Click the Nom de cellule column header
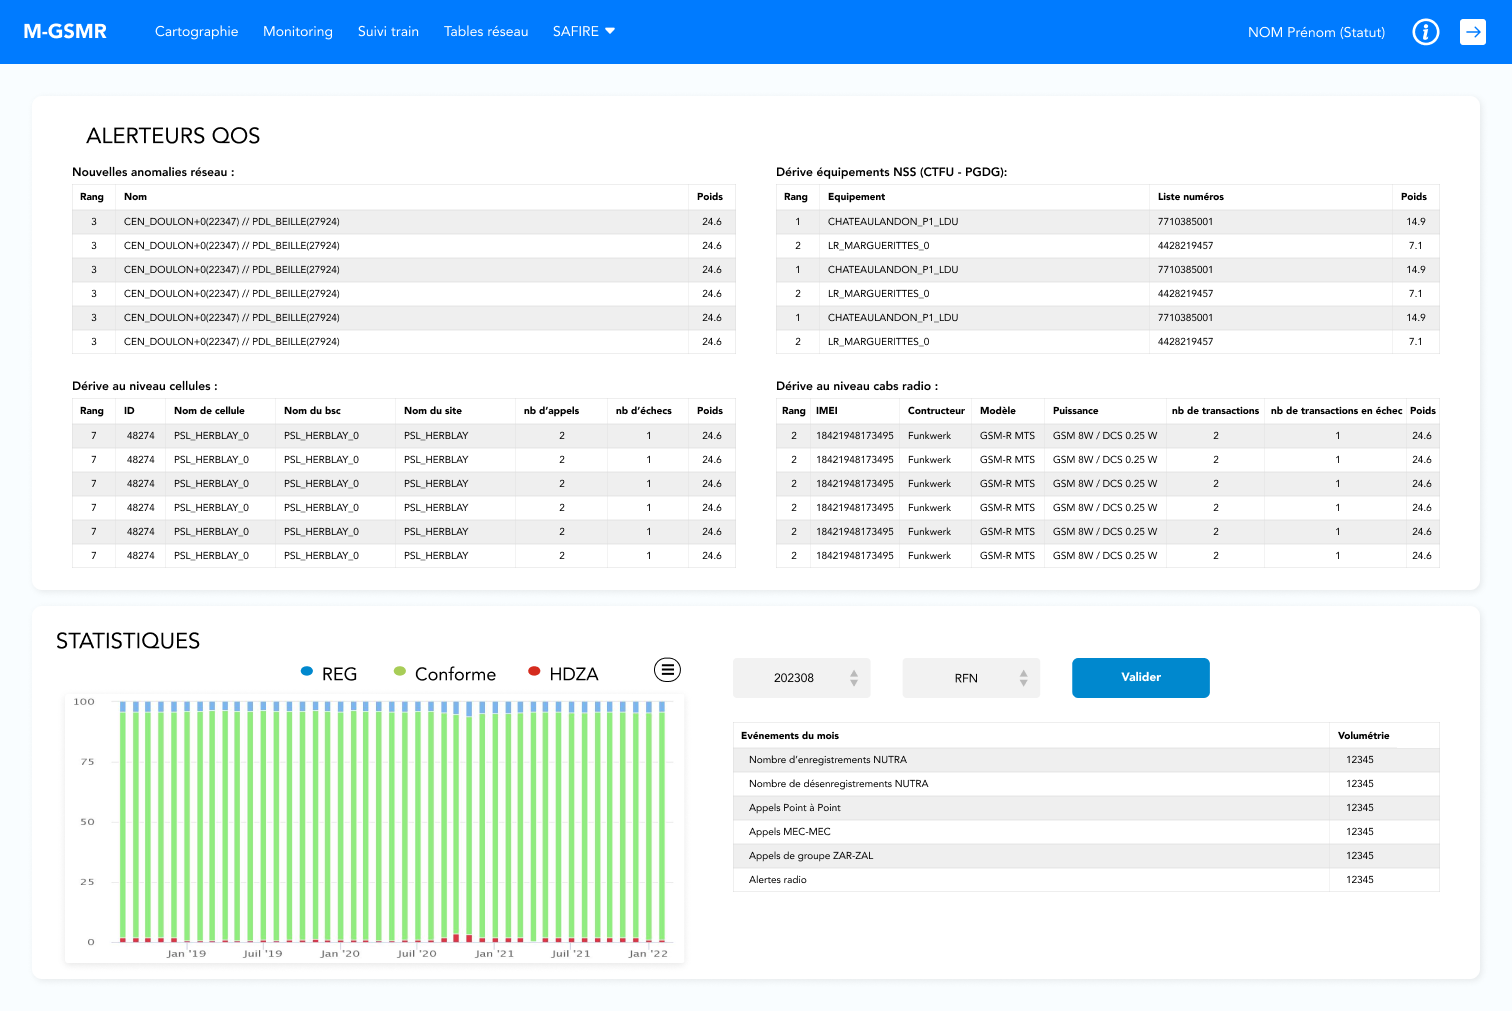This screenshot has height=1011, width=1512. pos(209,411)
